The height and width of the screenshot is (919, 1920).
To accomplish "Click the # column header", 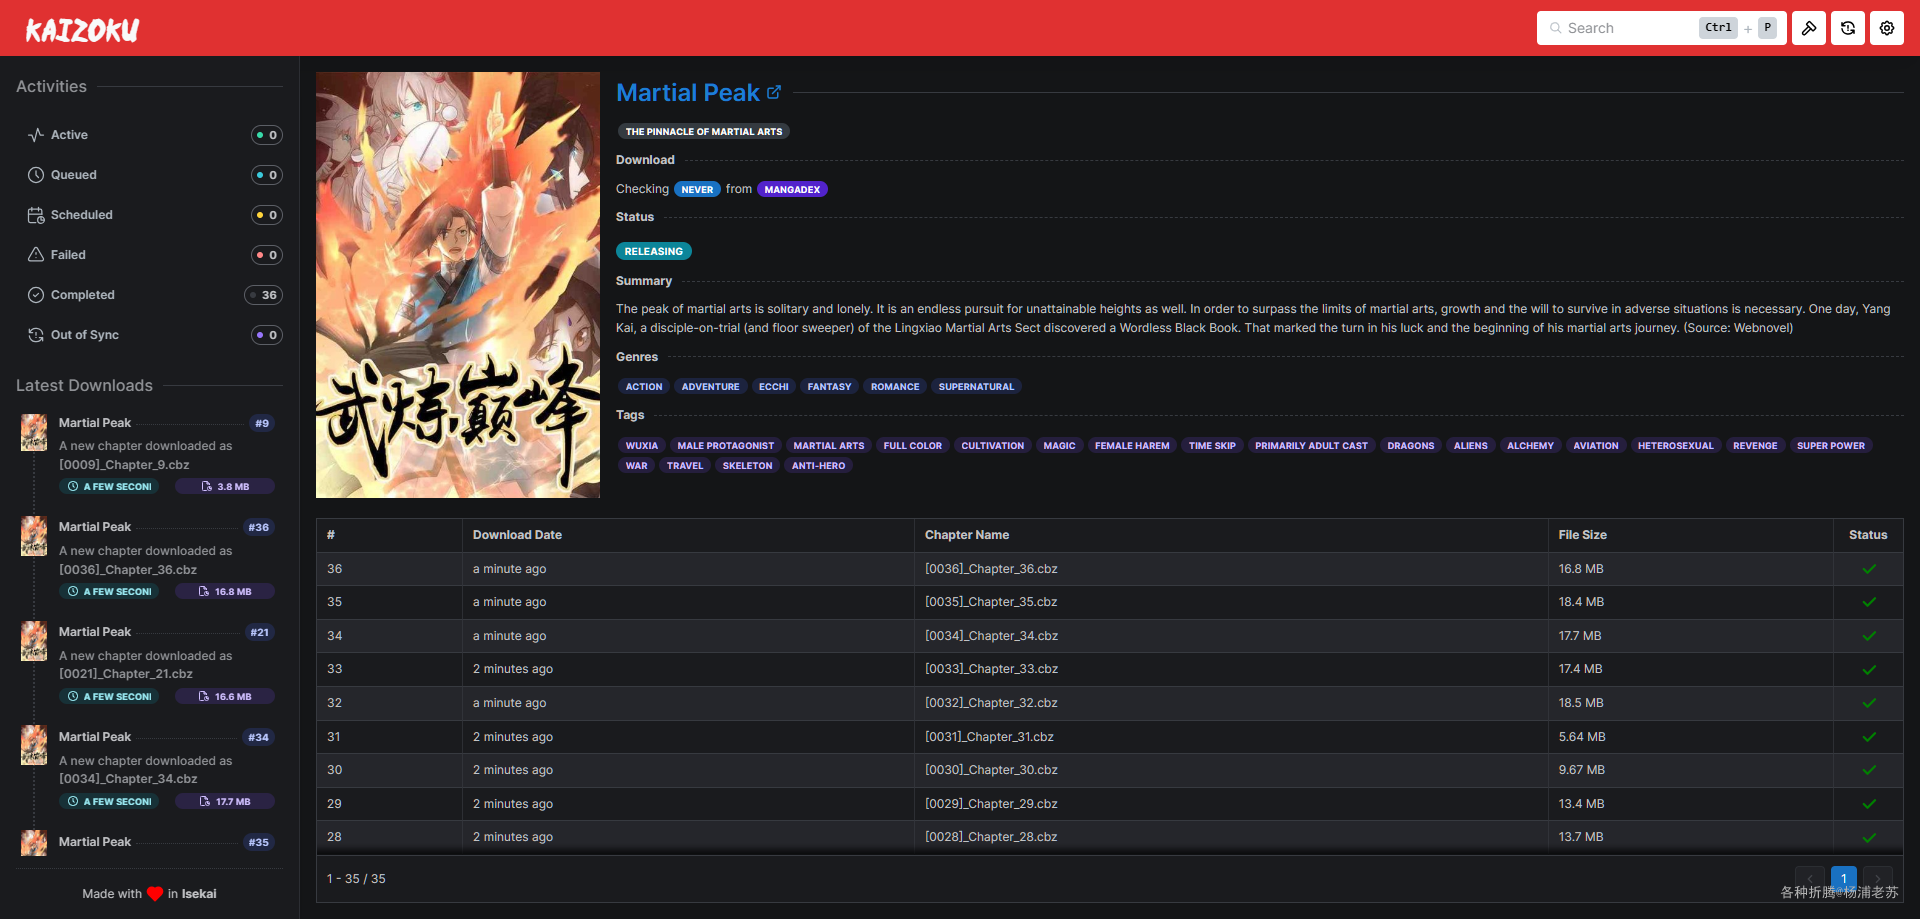I will coord(389,535).
